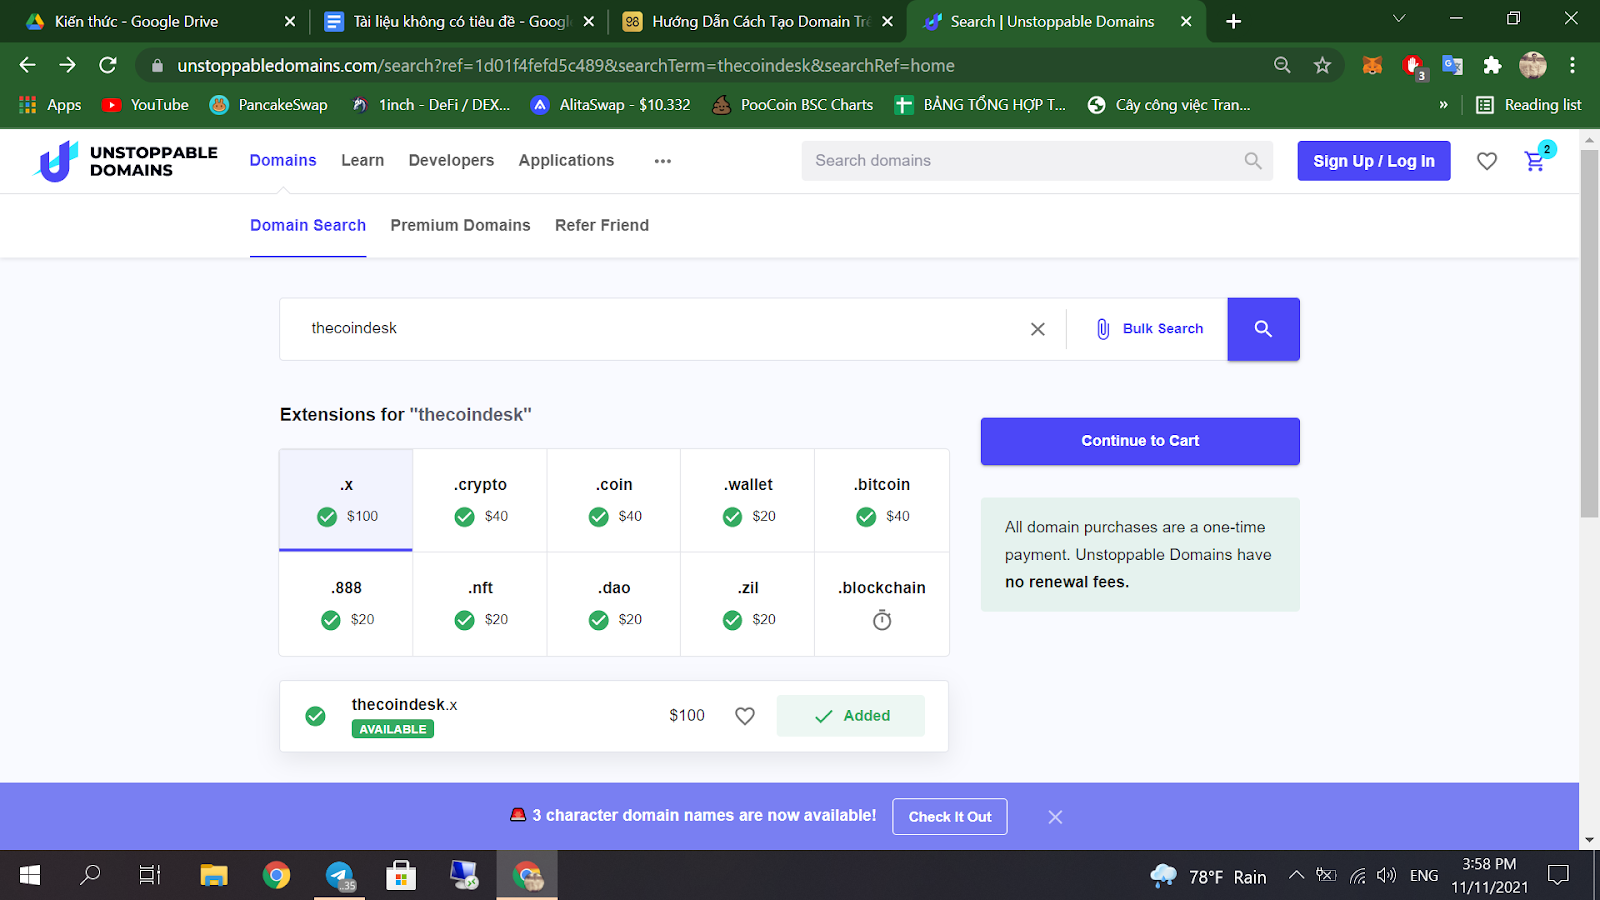Viewport: 1600px width, 900px height.
Task: Go to Refer Friend tab
Action: point(602,226)
